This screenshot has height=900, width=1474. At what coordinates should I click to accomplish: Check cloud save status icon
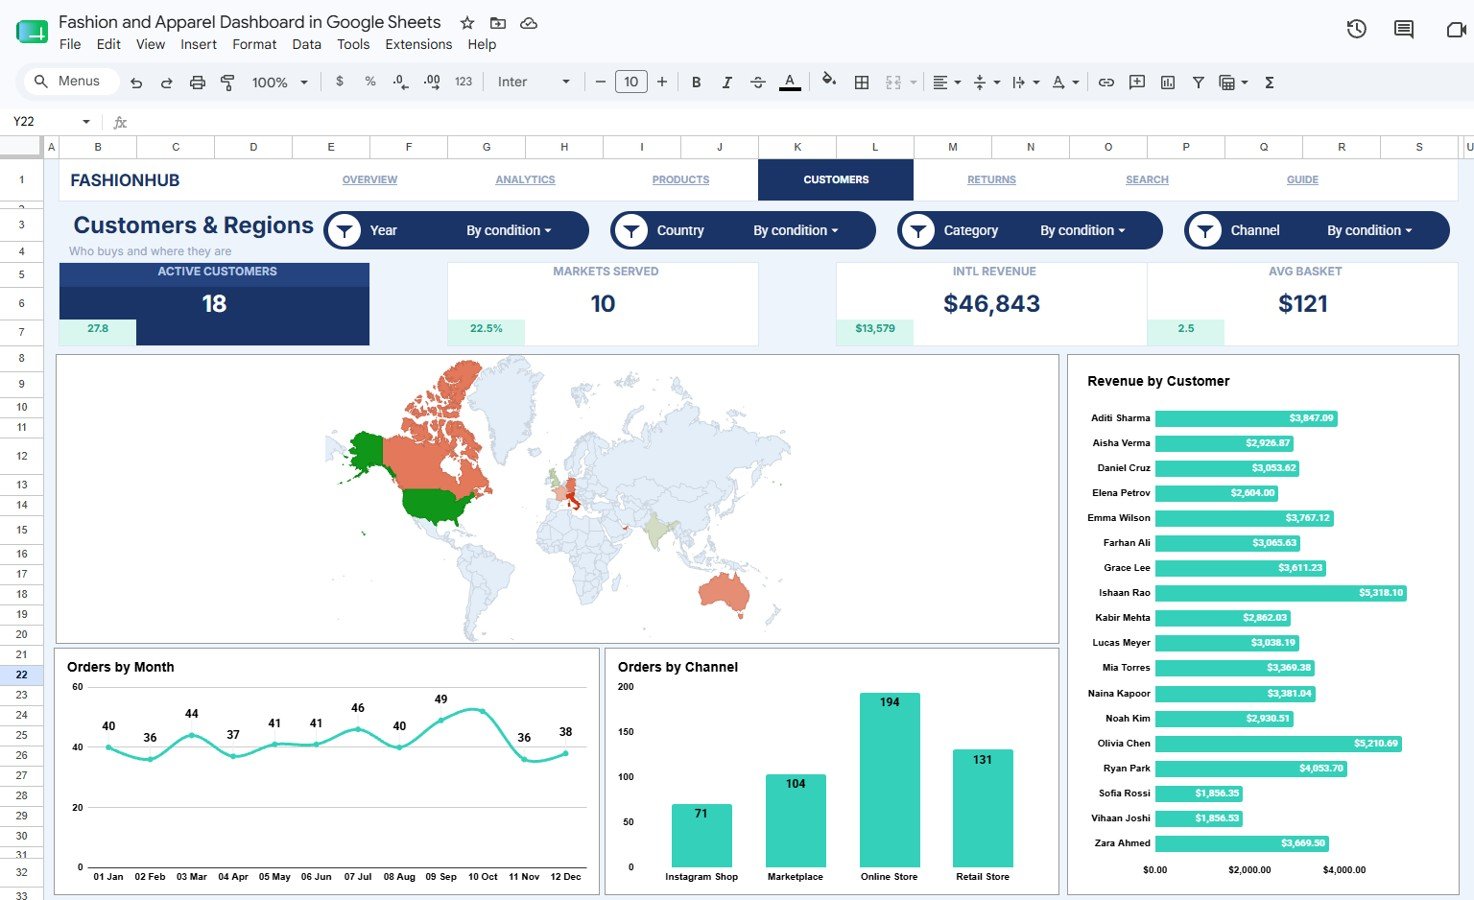[529, 23]
